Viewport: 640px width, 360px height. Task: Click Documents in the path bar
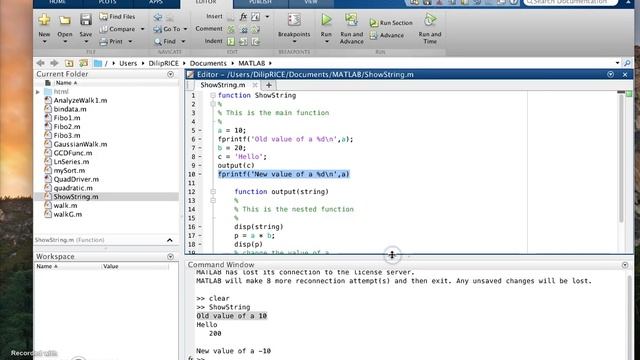click(x=208, y=63)
